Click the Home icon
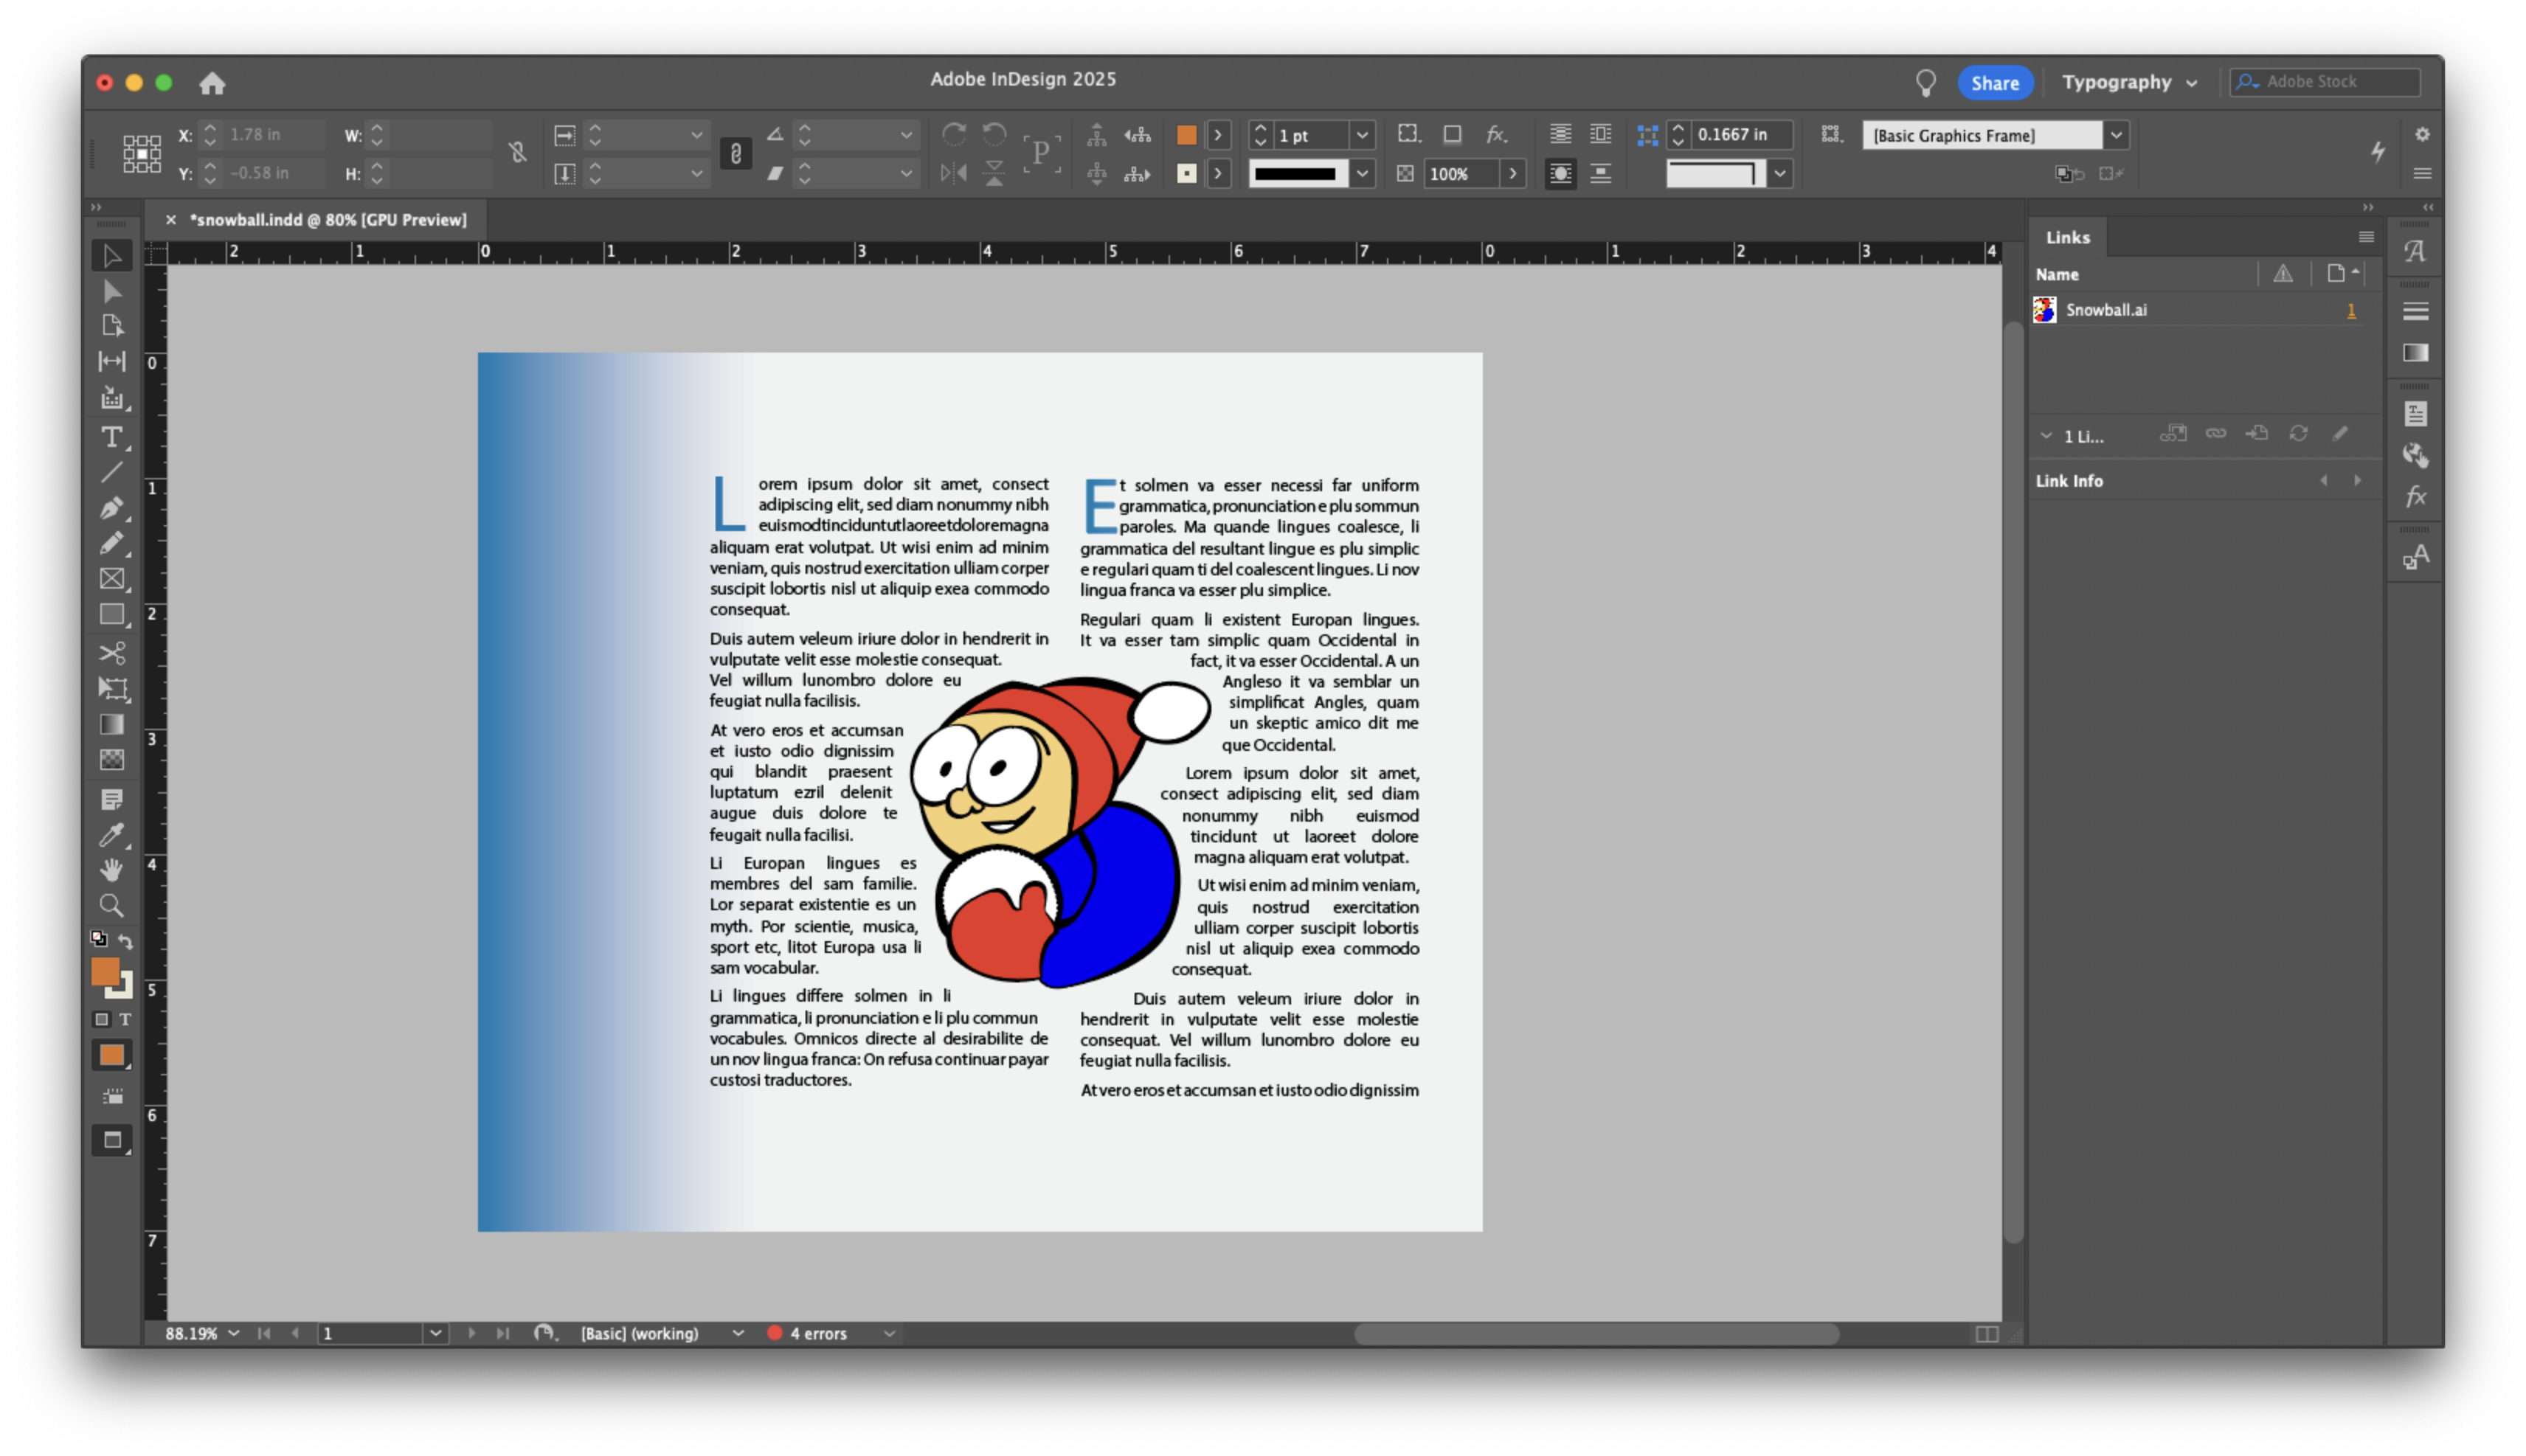Viewport: 2526px width, 1456px height. [x=212, y=83]
